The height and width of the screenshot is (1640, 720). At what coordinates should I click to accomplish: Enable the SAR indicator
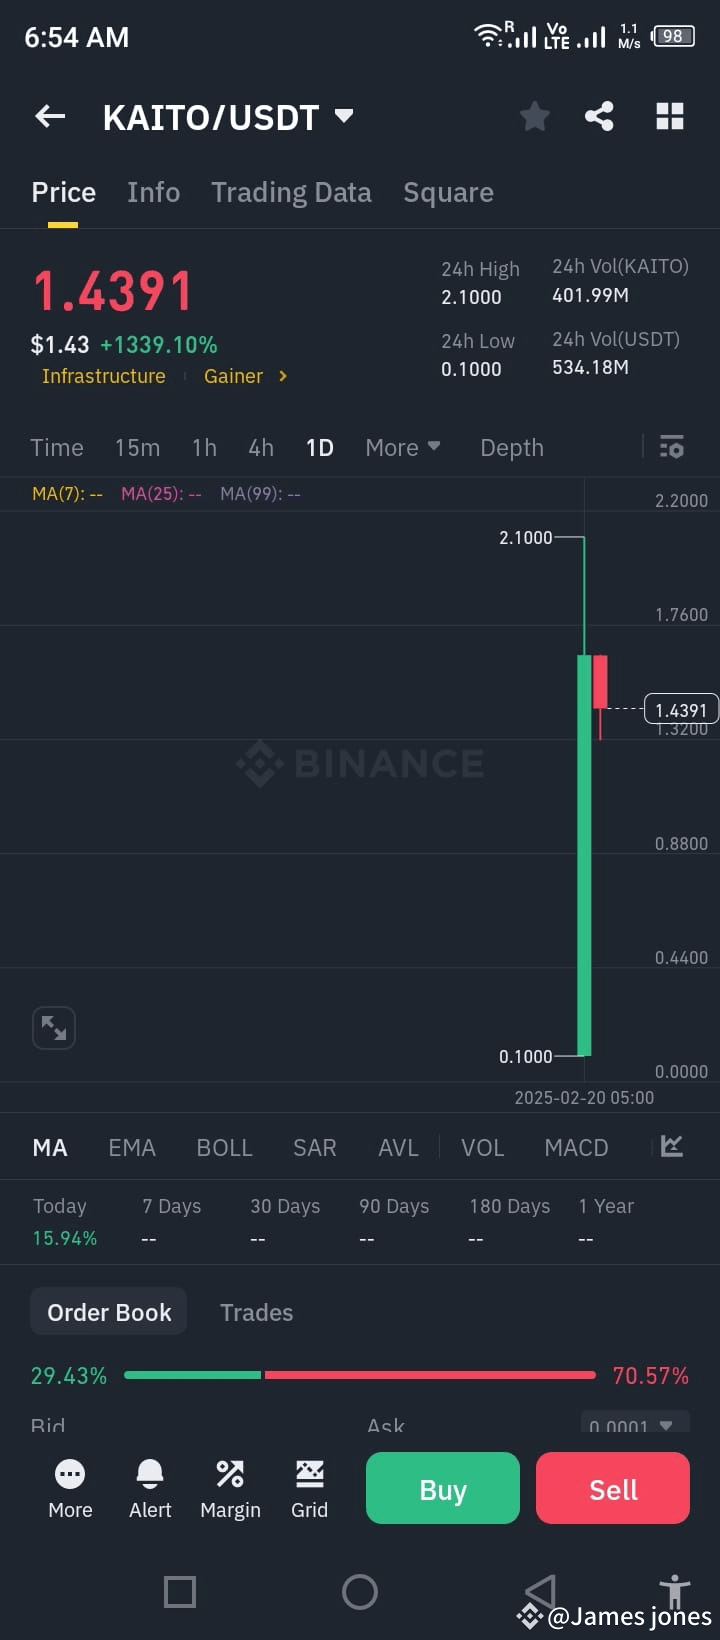tap(314, 1147)
